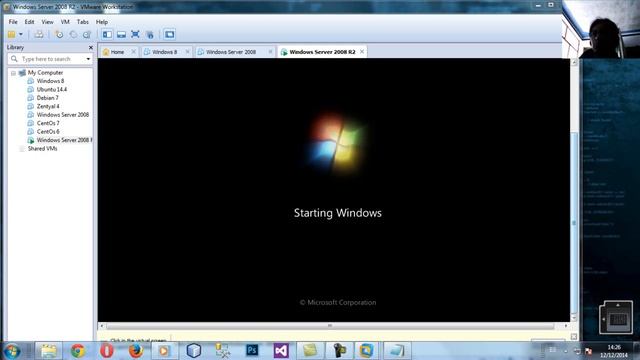Open the Windows Start menu
This screenshot has width=640, height=360.
(12, 351)
